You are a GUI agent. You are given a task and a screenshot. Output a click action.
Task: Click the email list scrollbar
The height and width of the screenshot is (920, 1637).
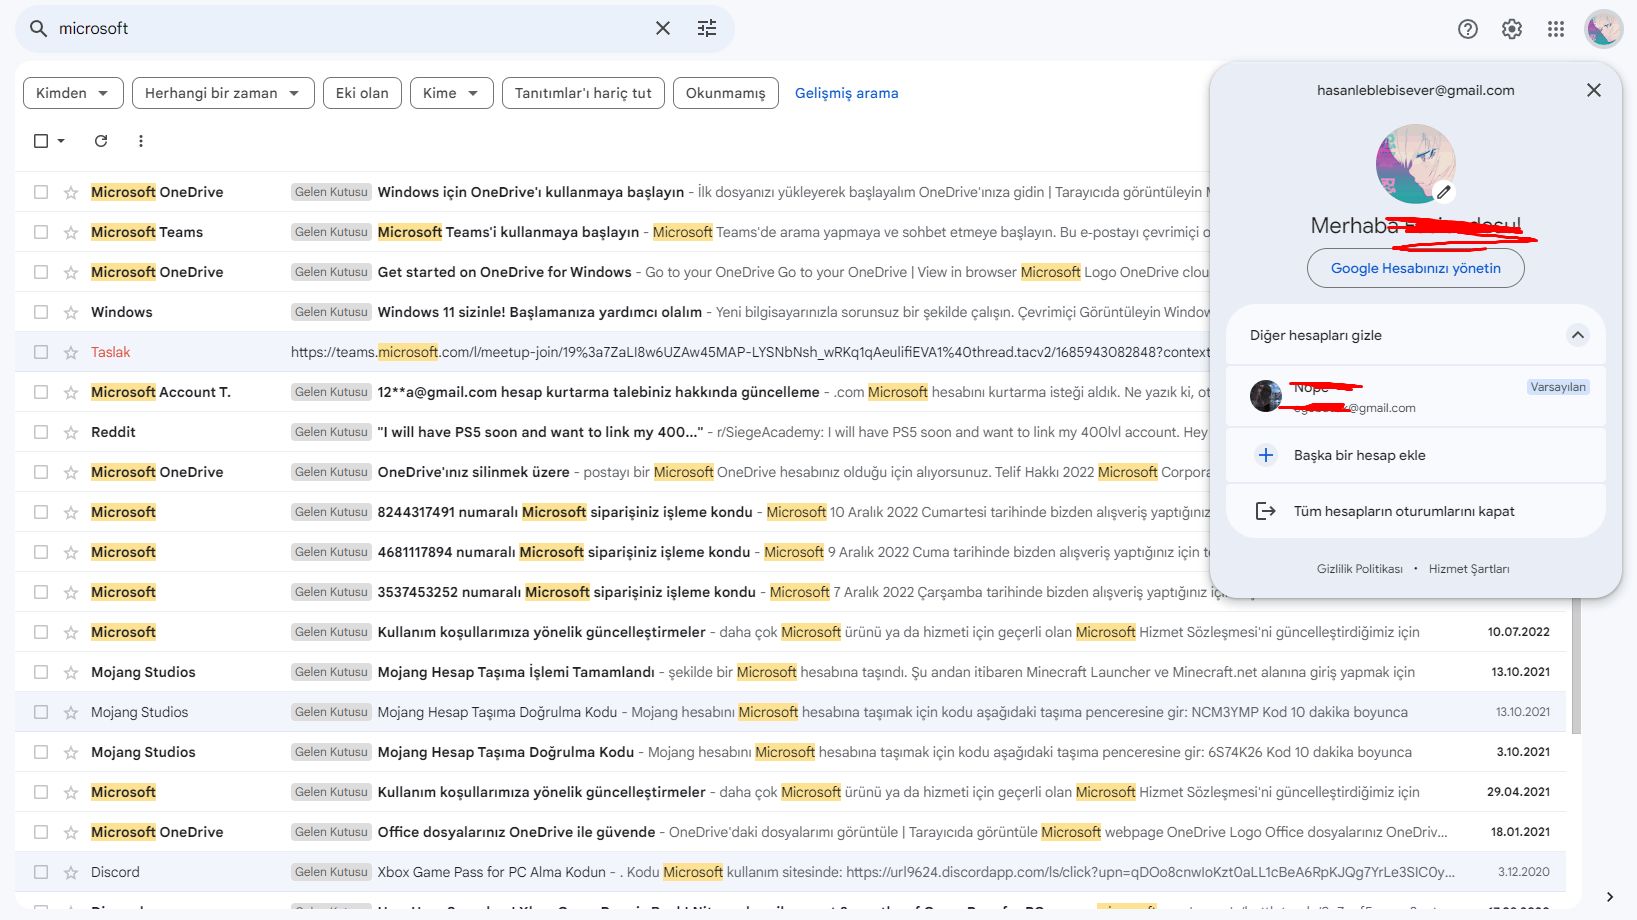tap(1576, 665)
